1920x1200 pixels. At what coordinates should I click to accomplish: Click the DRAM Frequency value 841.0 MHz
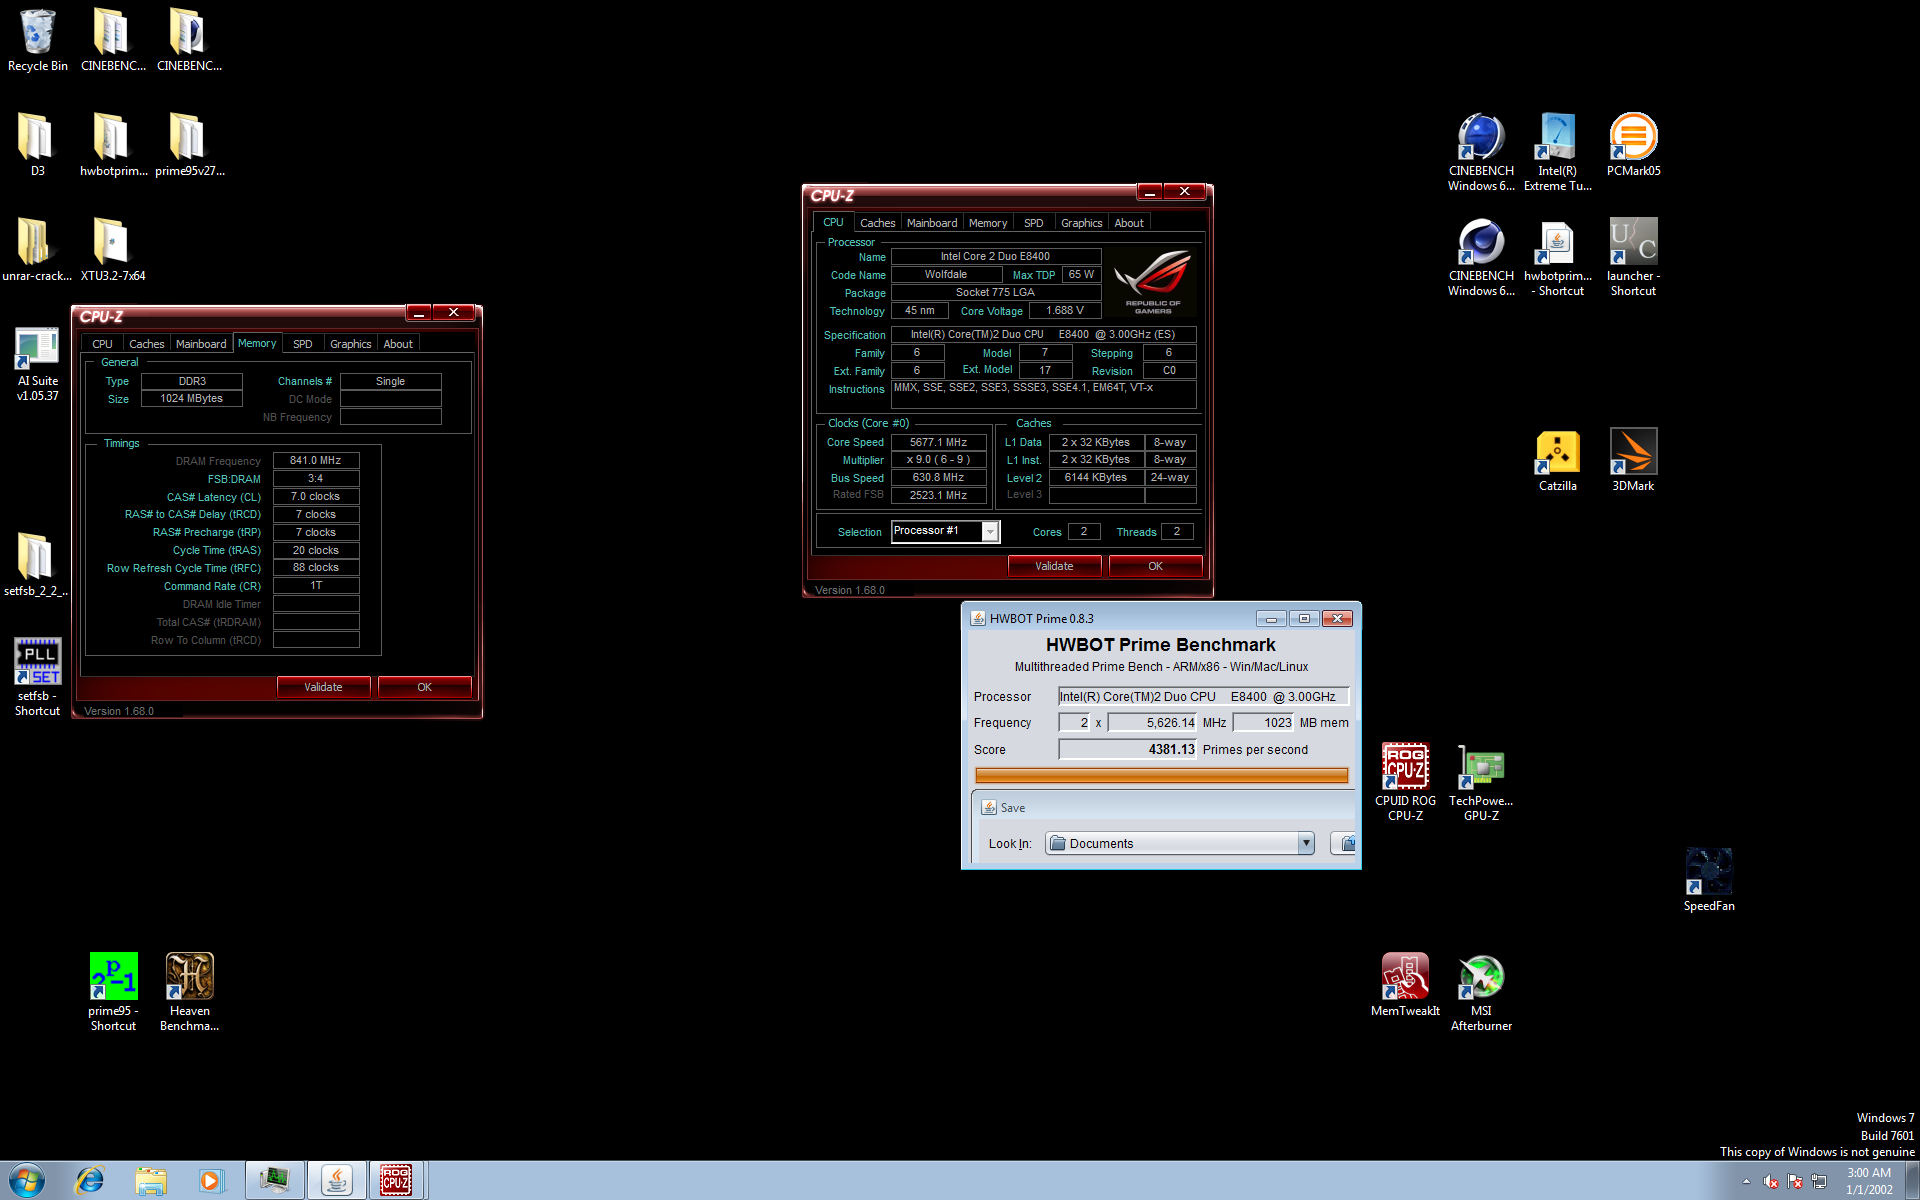coord(316,461)
